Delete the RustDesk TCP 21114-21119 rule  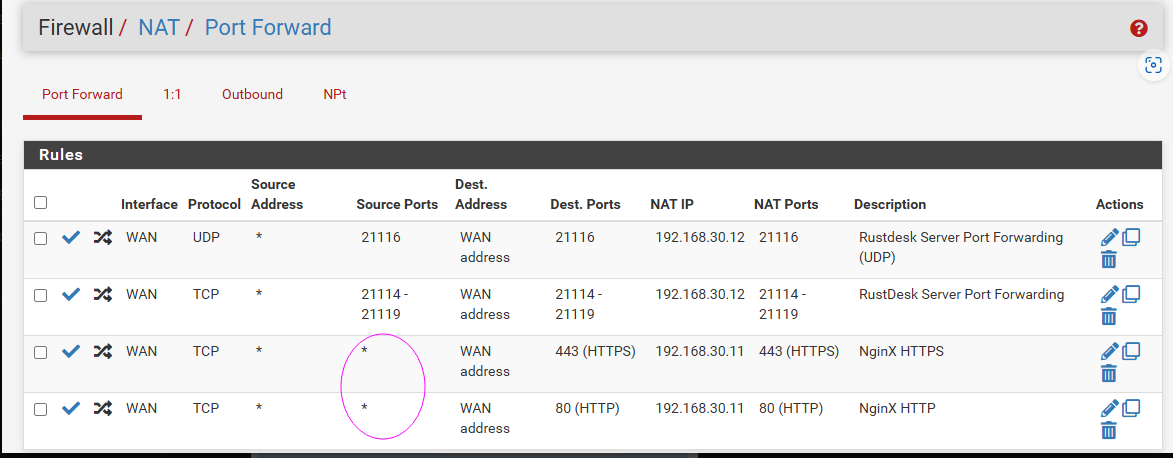coord(1109,317)
